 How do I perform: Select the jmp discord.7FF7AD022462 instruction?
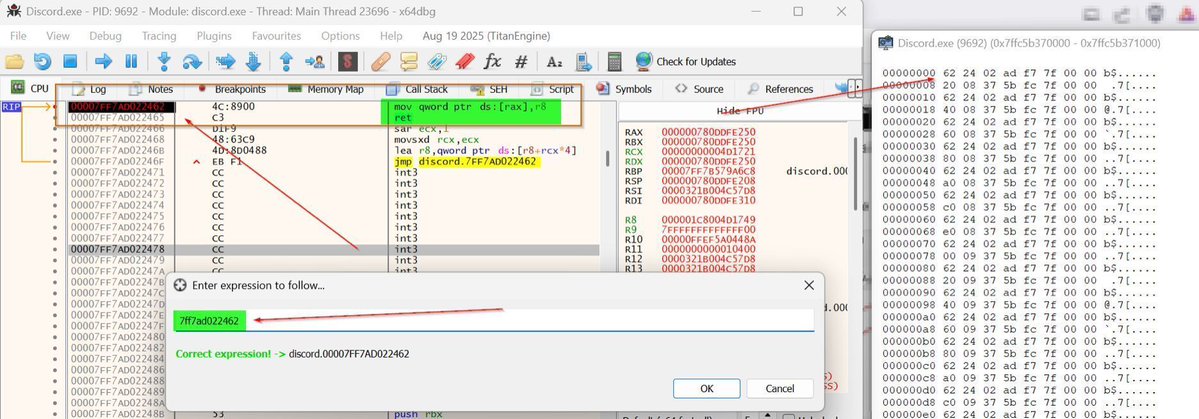(x=466, y=162)
